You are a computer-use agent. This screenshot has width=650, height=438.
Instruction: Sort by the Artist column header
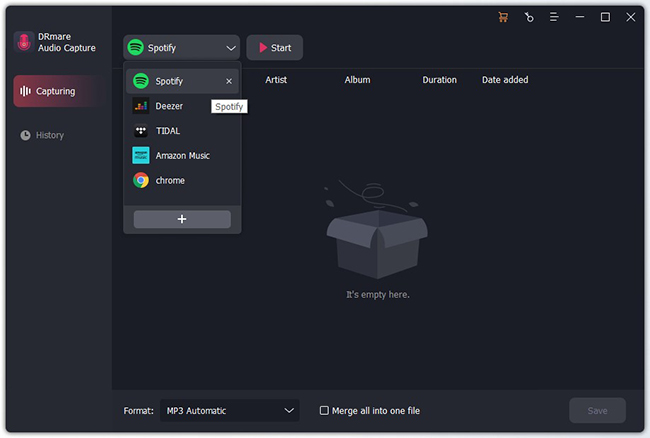(276, 80)
